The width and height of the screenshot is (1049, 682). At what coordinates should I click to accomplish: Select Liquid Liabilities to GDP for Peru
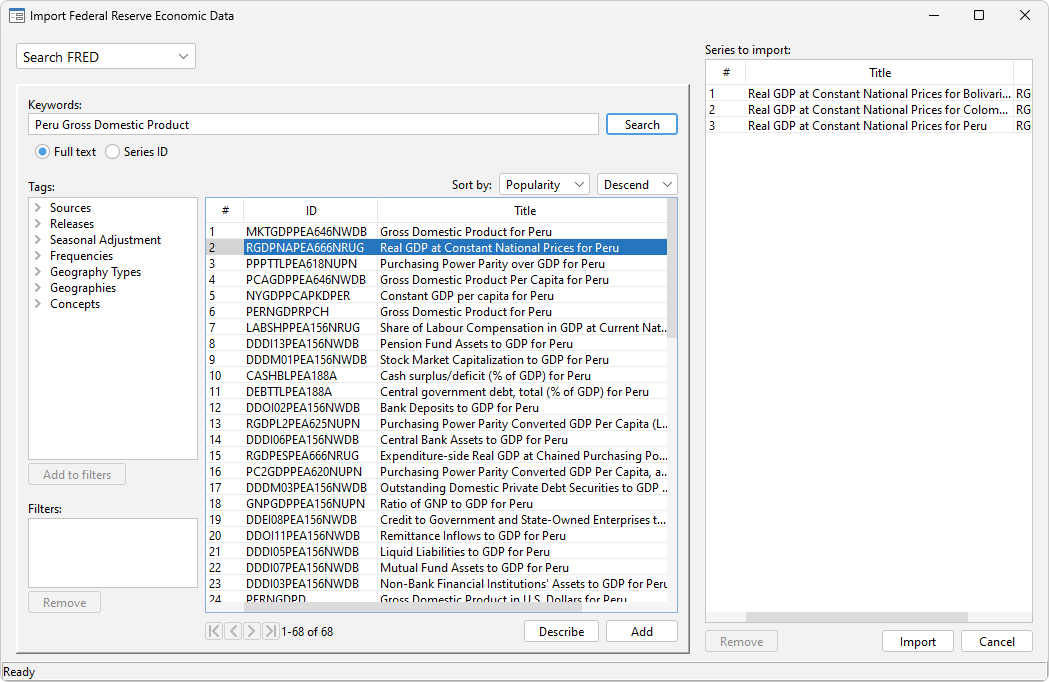436,552
